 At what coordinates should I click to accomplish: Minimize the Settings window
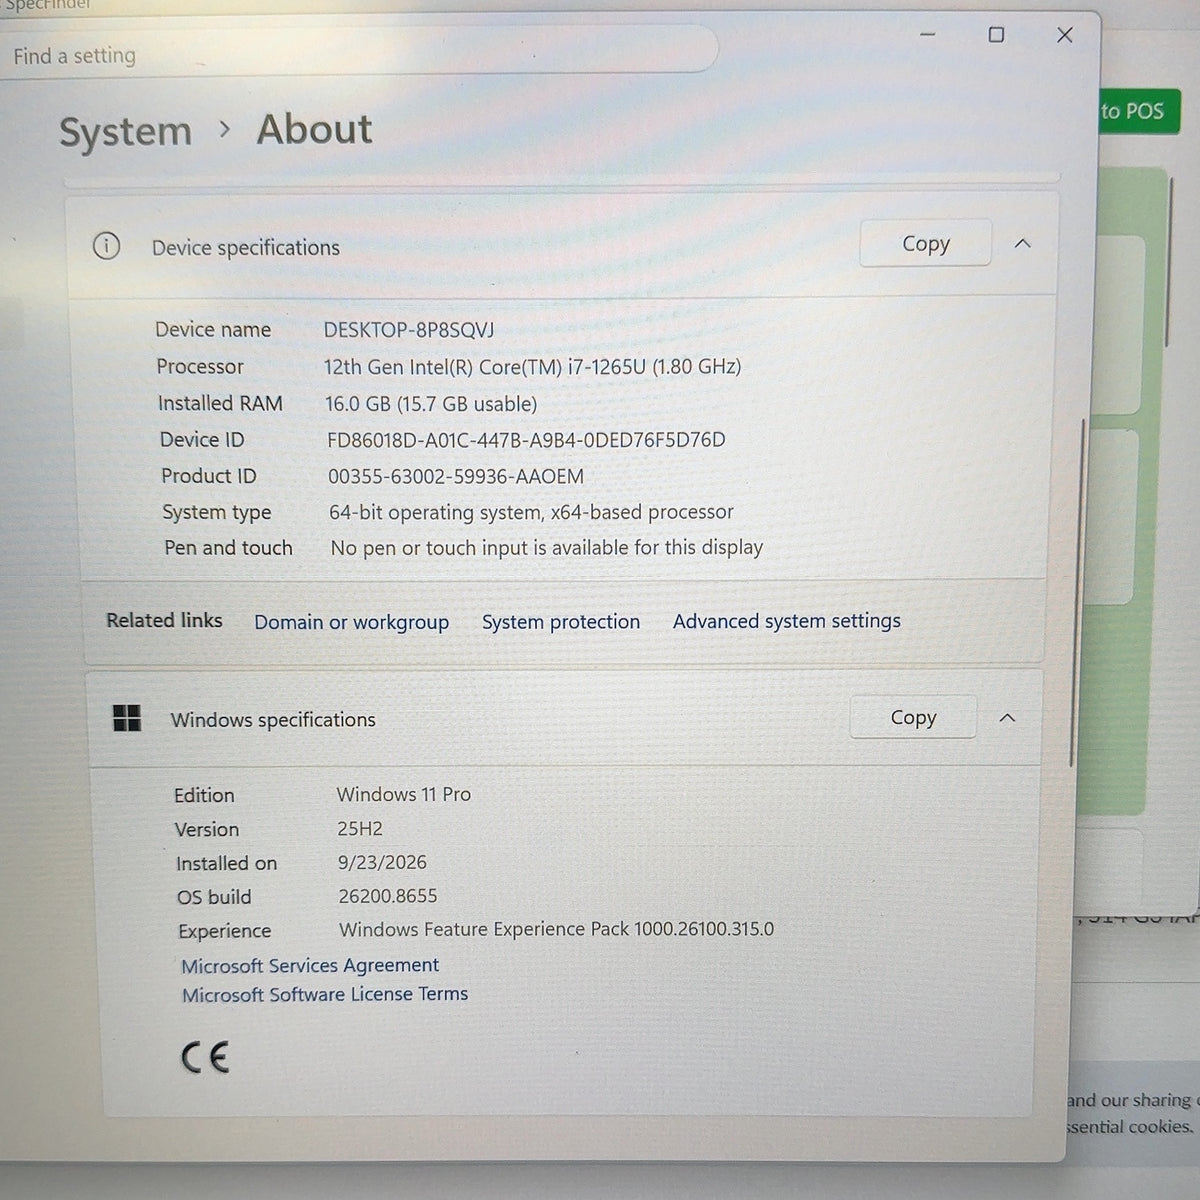pos(928,35)
